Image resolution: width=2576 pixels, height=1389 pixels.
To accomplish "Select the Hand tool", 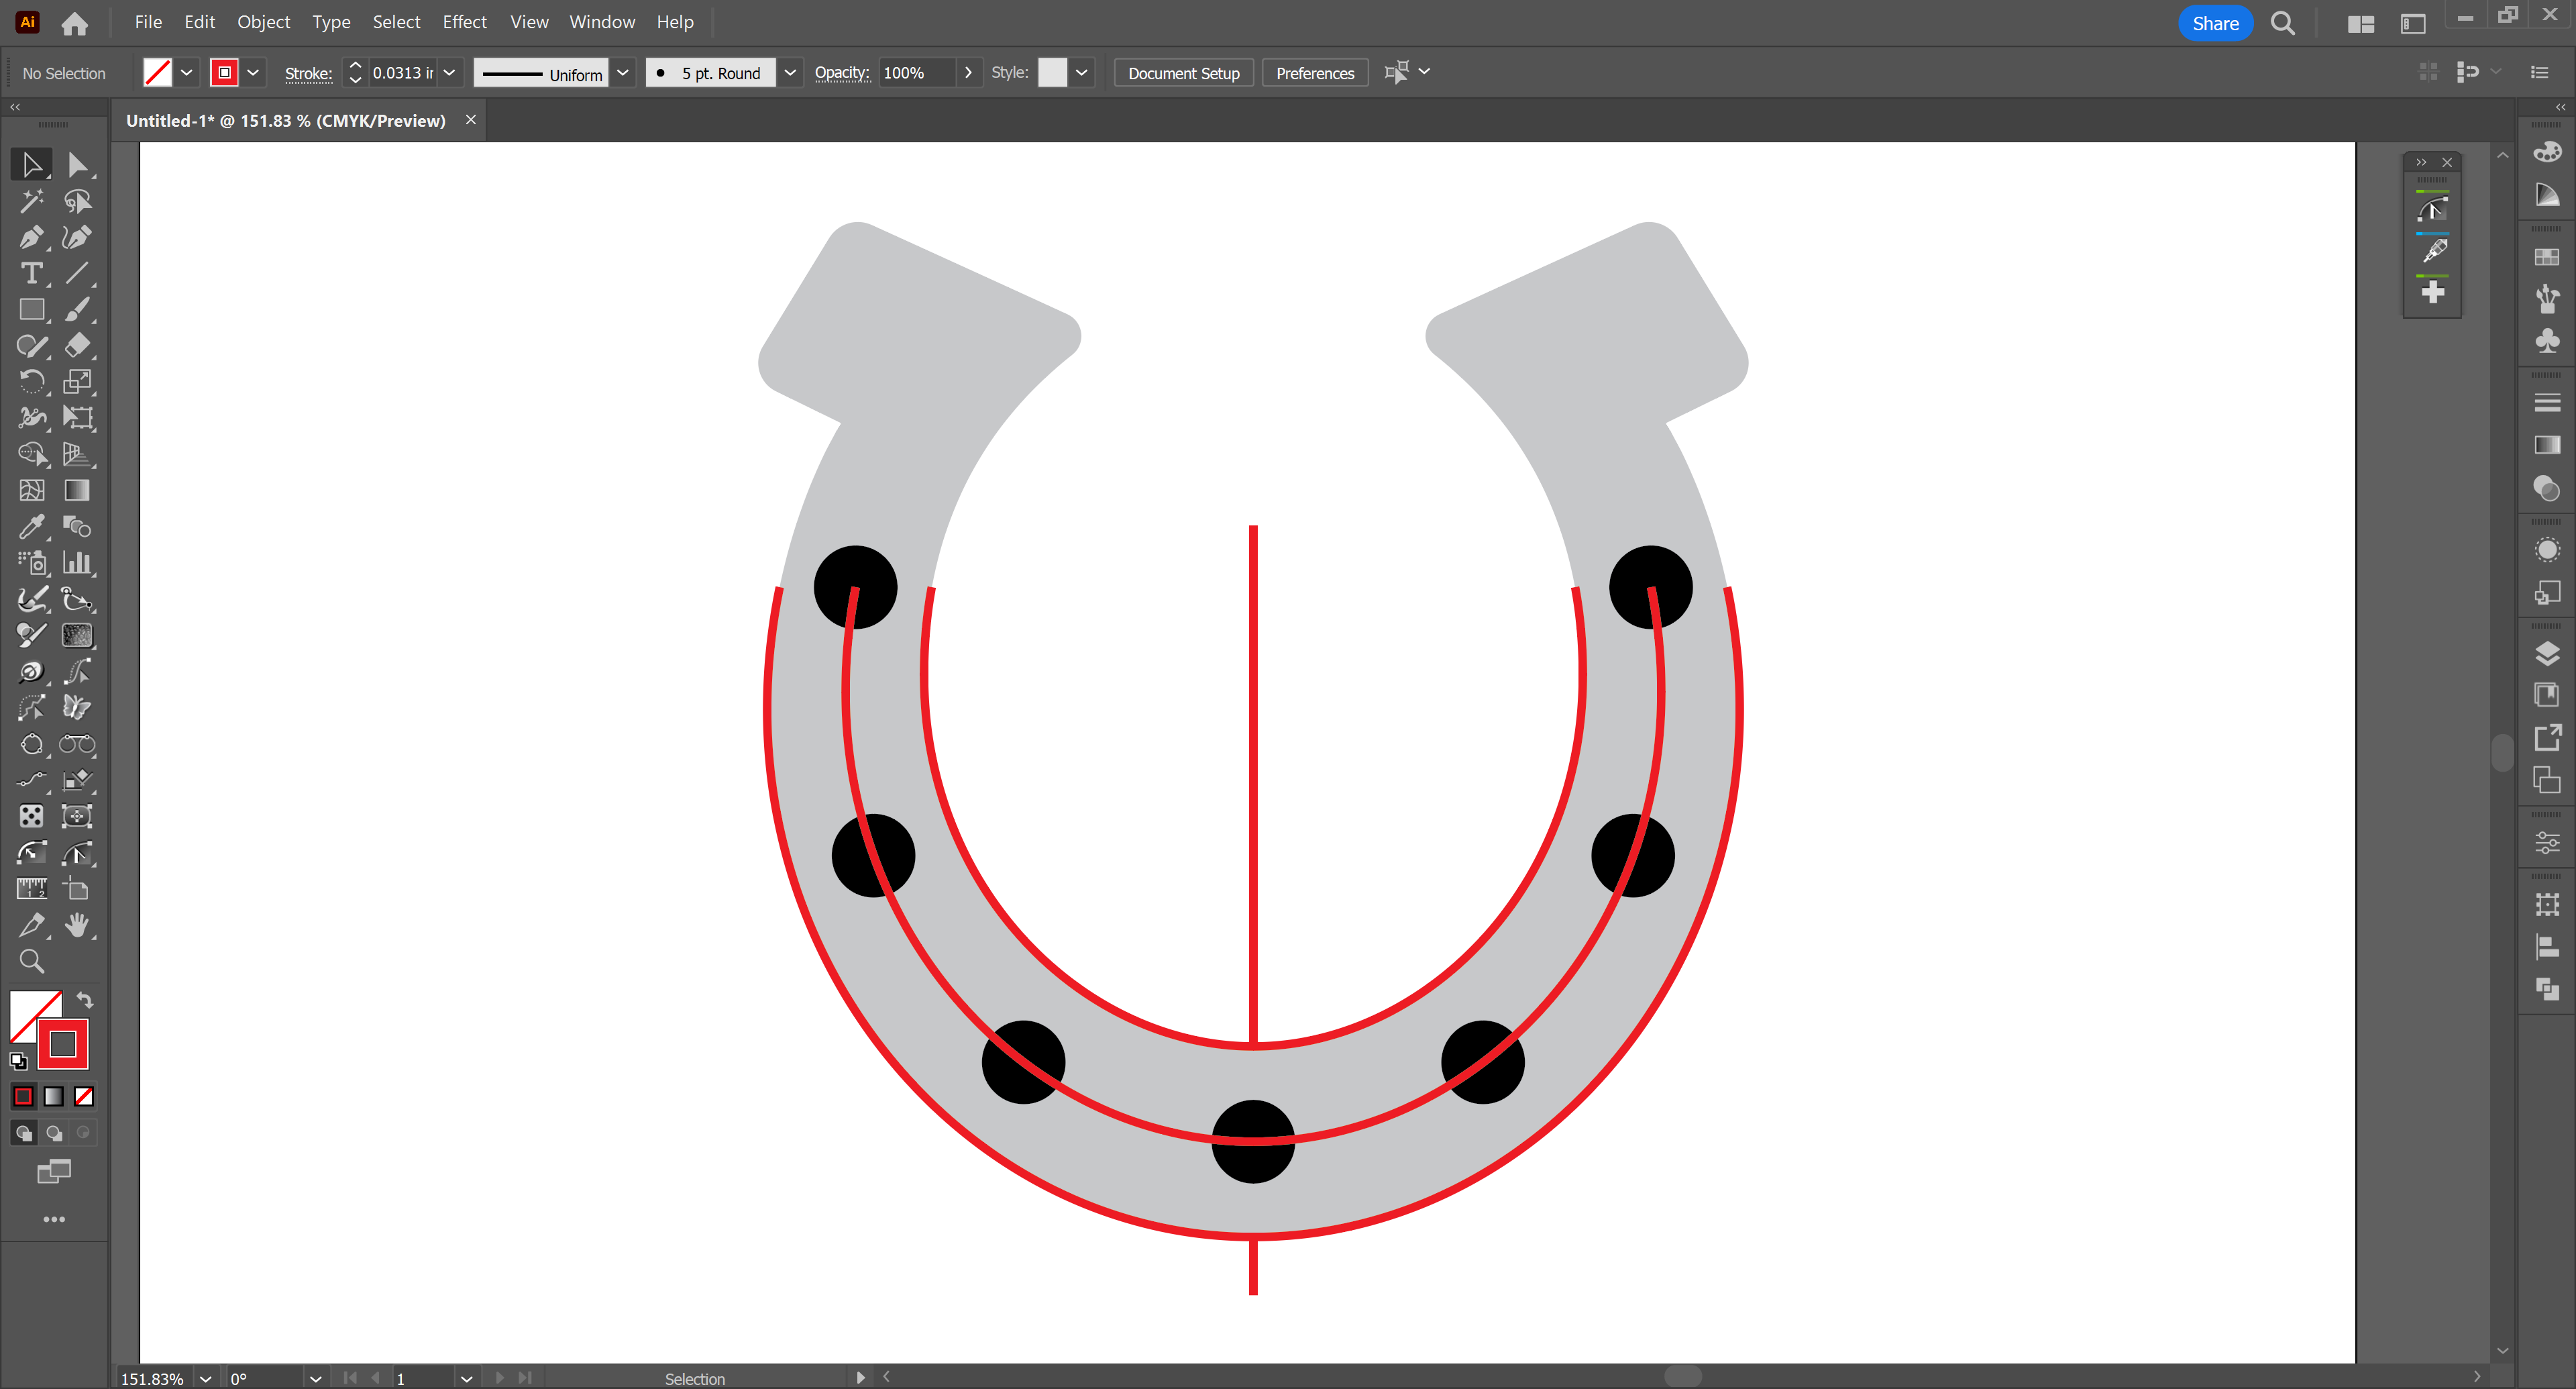I will pyautogui.click(x=77, y=925).
